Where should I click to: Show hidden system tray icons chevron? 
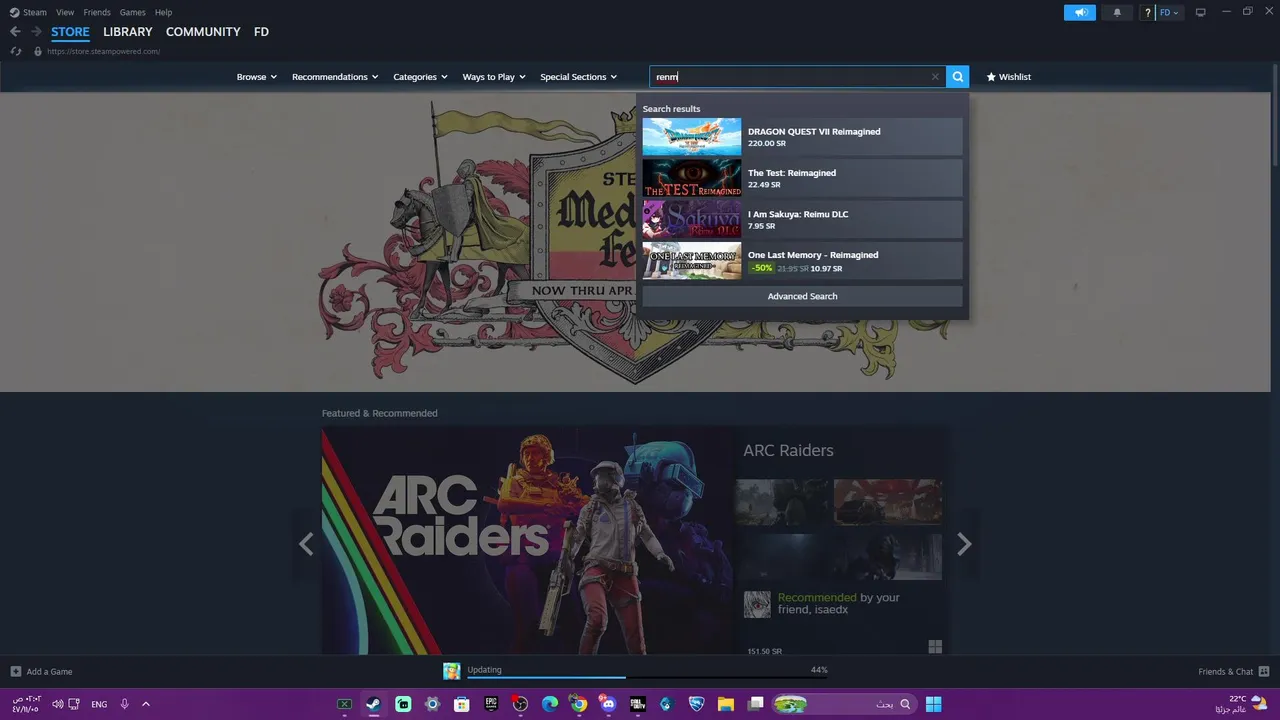tap(146, 704)
